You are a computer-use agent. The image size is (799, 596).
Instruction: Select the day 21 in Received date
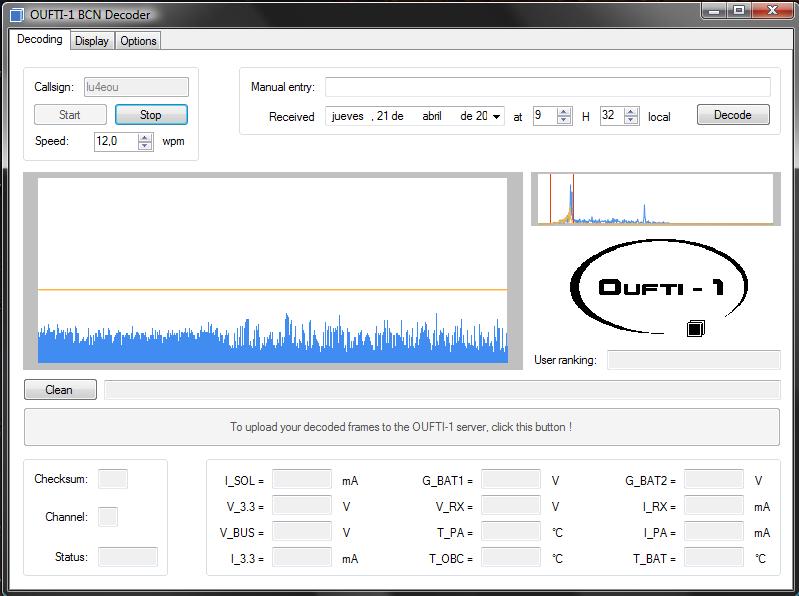(383, 116)
